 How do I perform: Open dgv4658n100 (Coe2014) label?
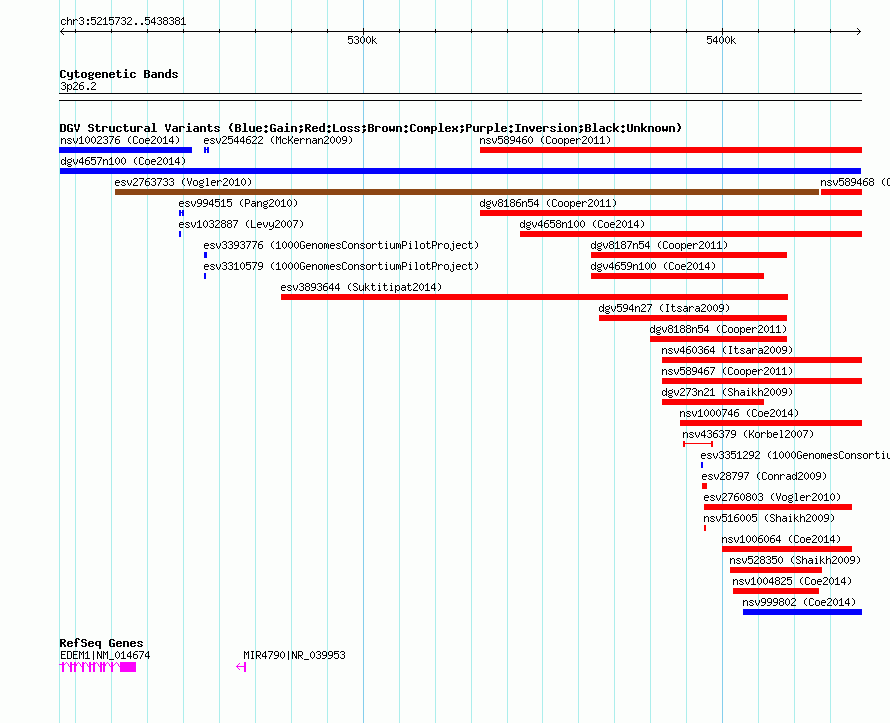(x=582, y=224)
